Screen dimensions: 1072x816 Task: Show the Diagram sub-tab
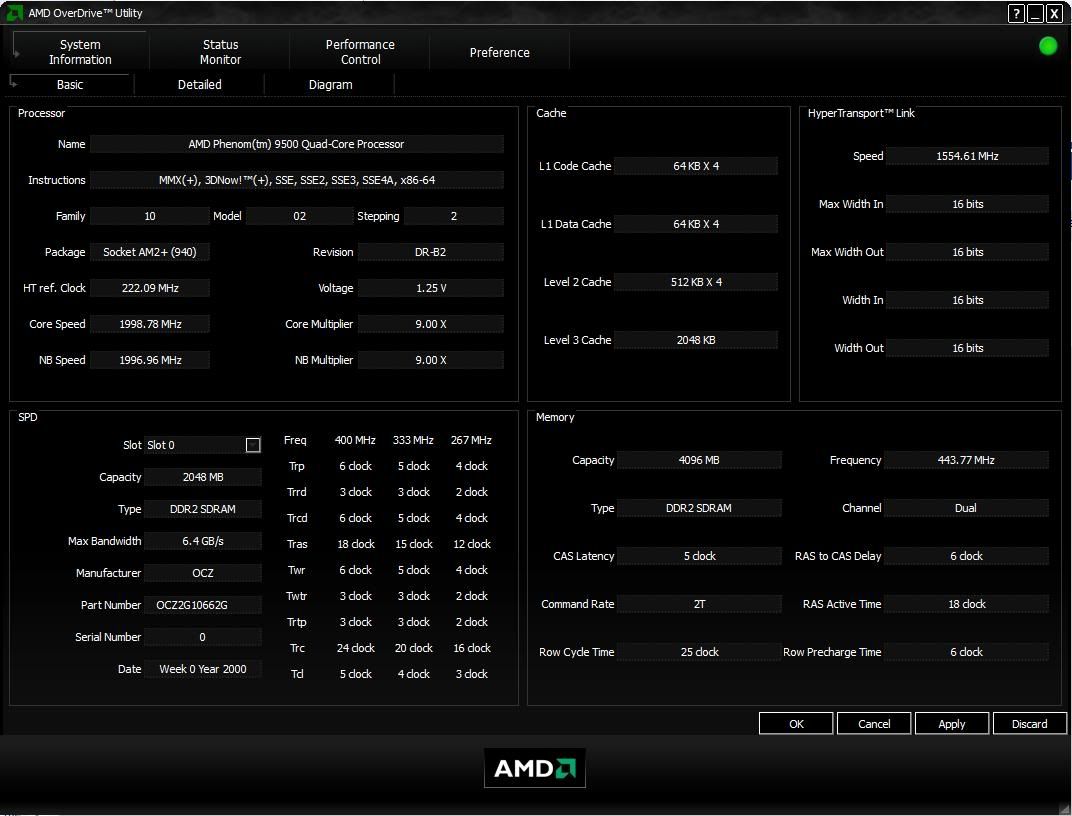coord(330,85)
